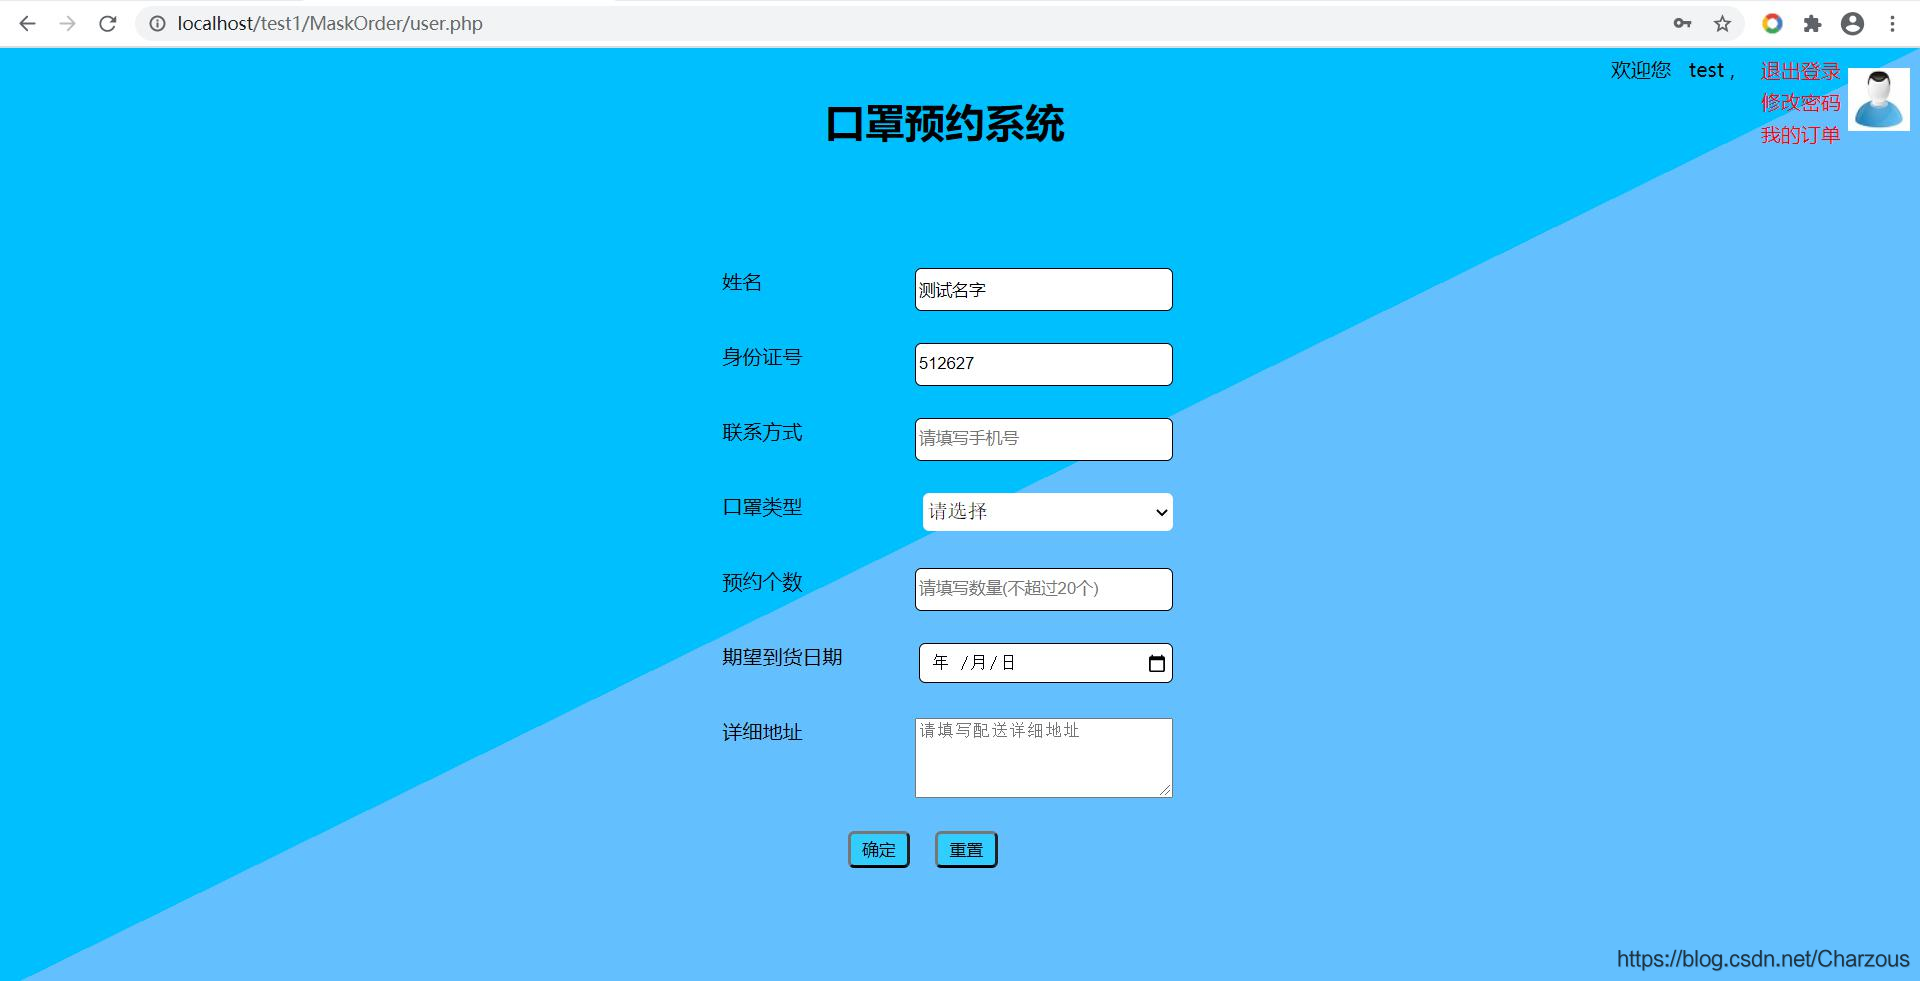Click the 身份证号 ID number field
The width and height of the screenshot is (1920, 981).
click(1043, 364)
